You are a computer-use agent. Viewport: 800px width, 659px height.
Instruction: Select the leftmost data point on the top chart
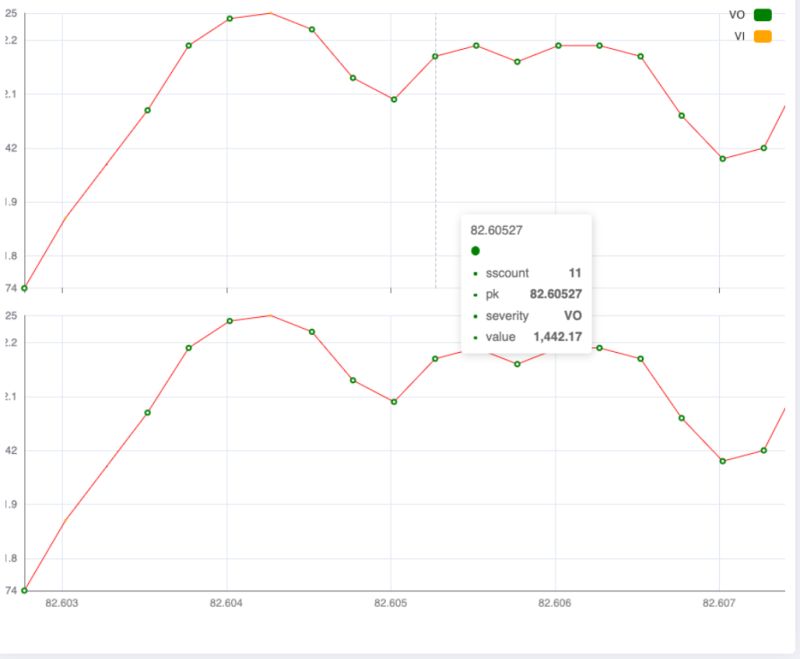click(x=22, y=289)
